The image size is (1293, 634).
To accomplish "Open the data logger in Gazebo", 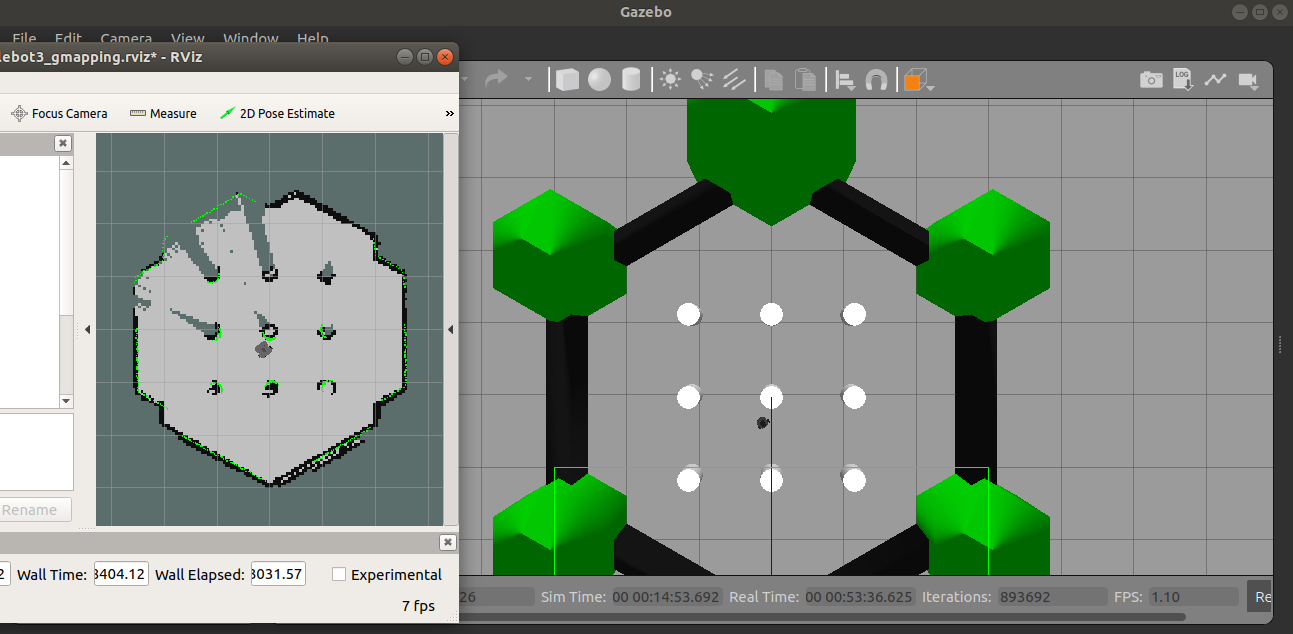I will click(x=1182, y=79).
